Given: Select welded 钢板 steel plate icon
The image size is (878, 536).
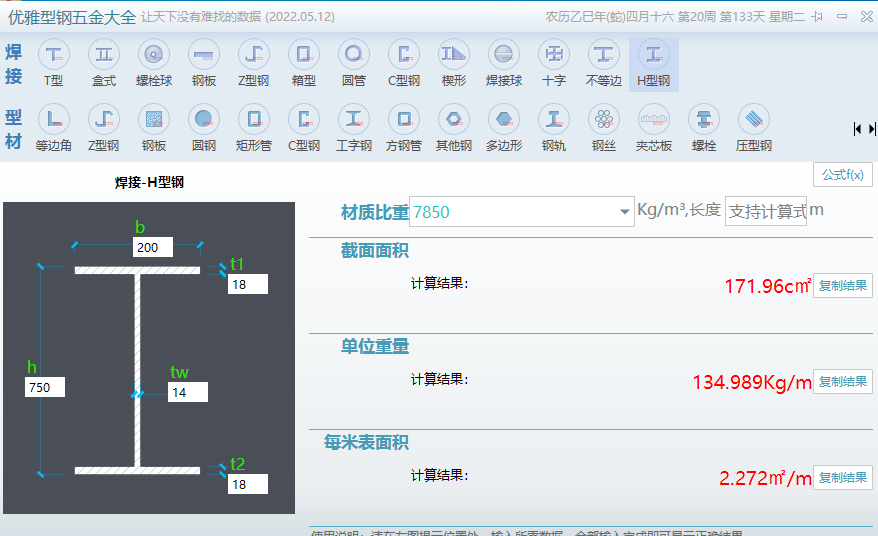Looking at the screenshot, I should click(204, 63).
